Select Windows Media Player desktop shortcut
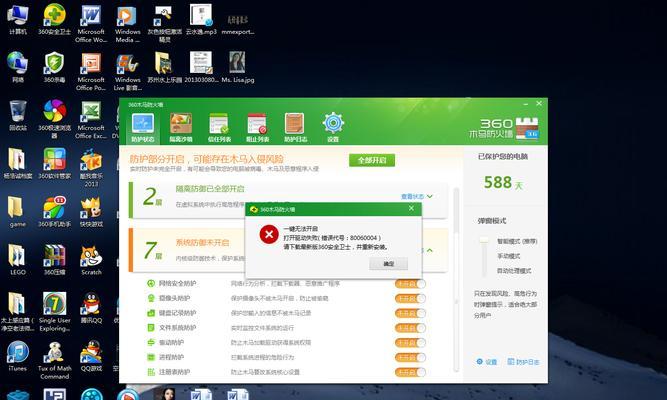 click(127, 24)
